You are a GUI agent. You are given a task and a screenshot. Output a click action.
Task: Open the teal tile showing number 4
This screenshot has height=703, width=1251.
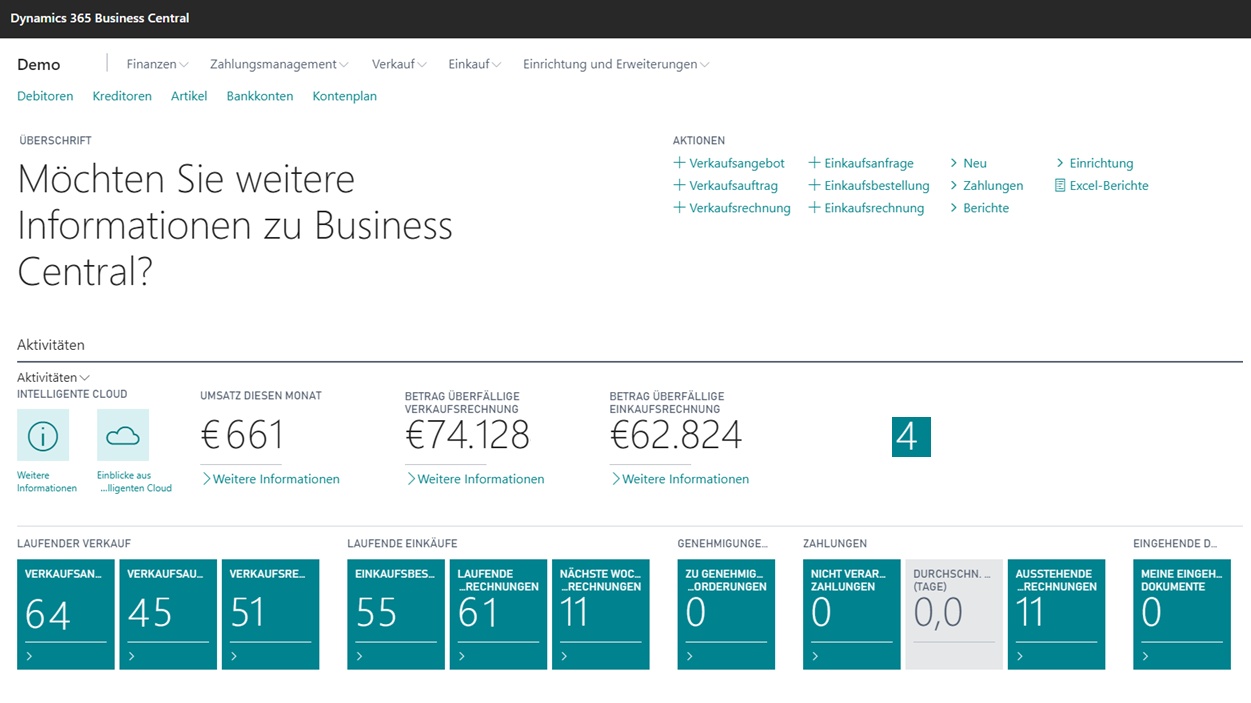tap(911, 437)
